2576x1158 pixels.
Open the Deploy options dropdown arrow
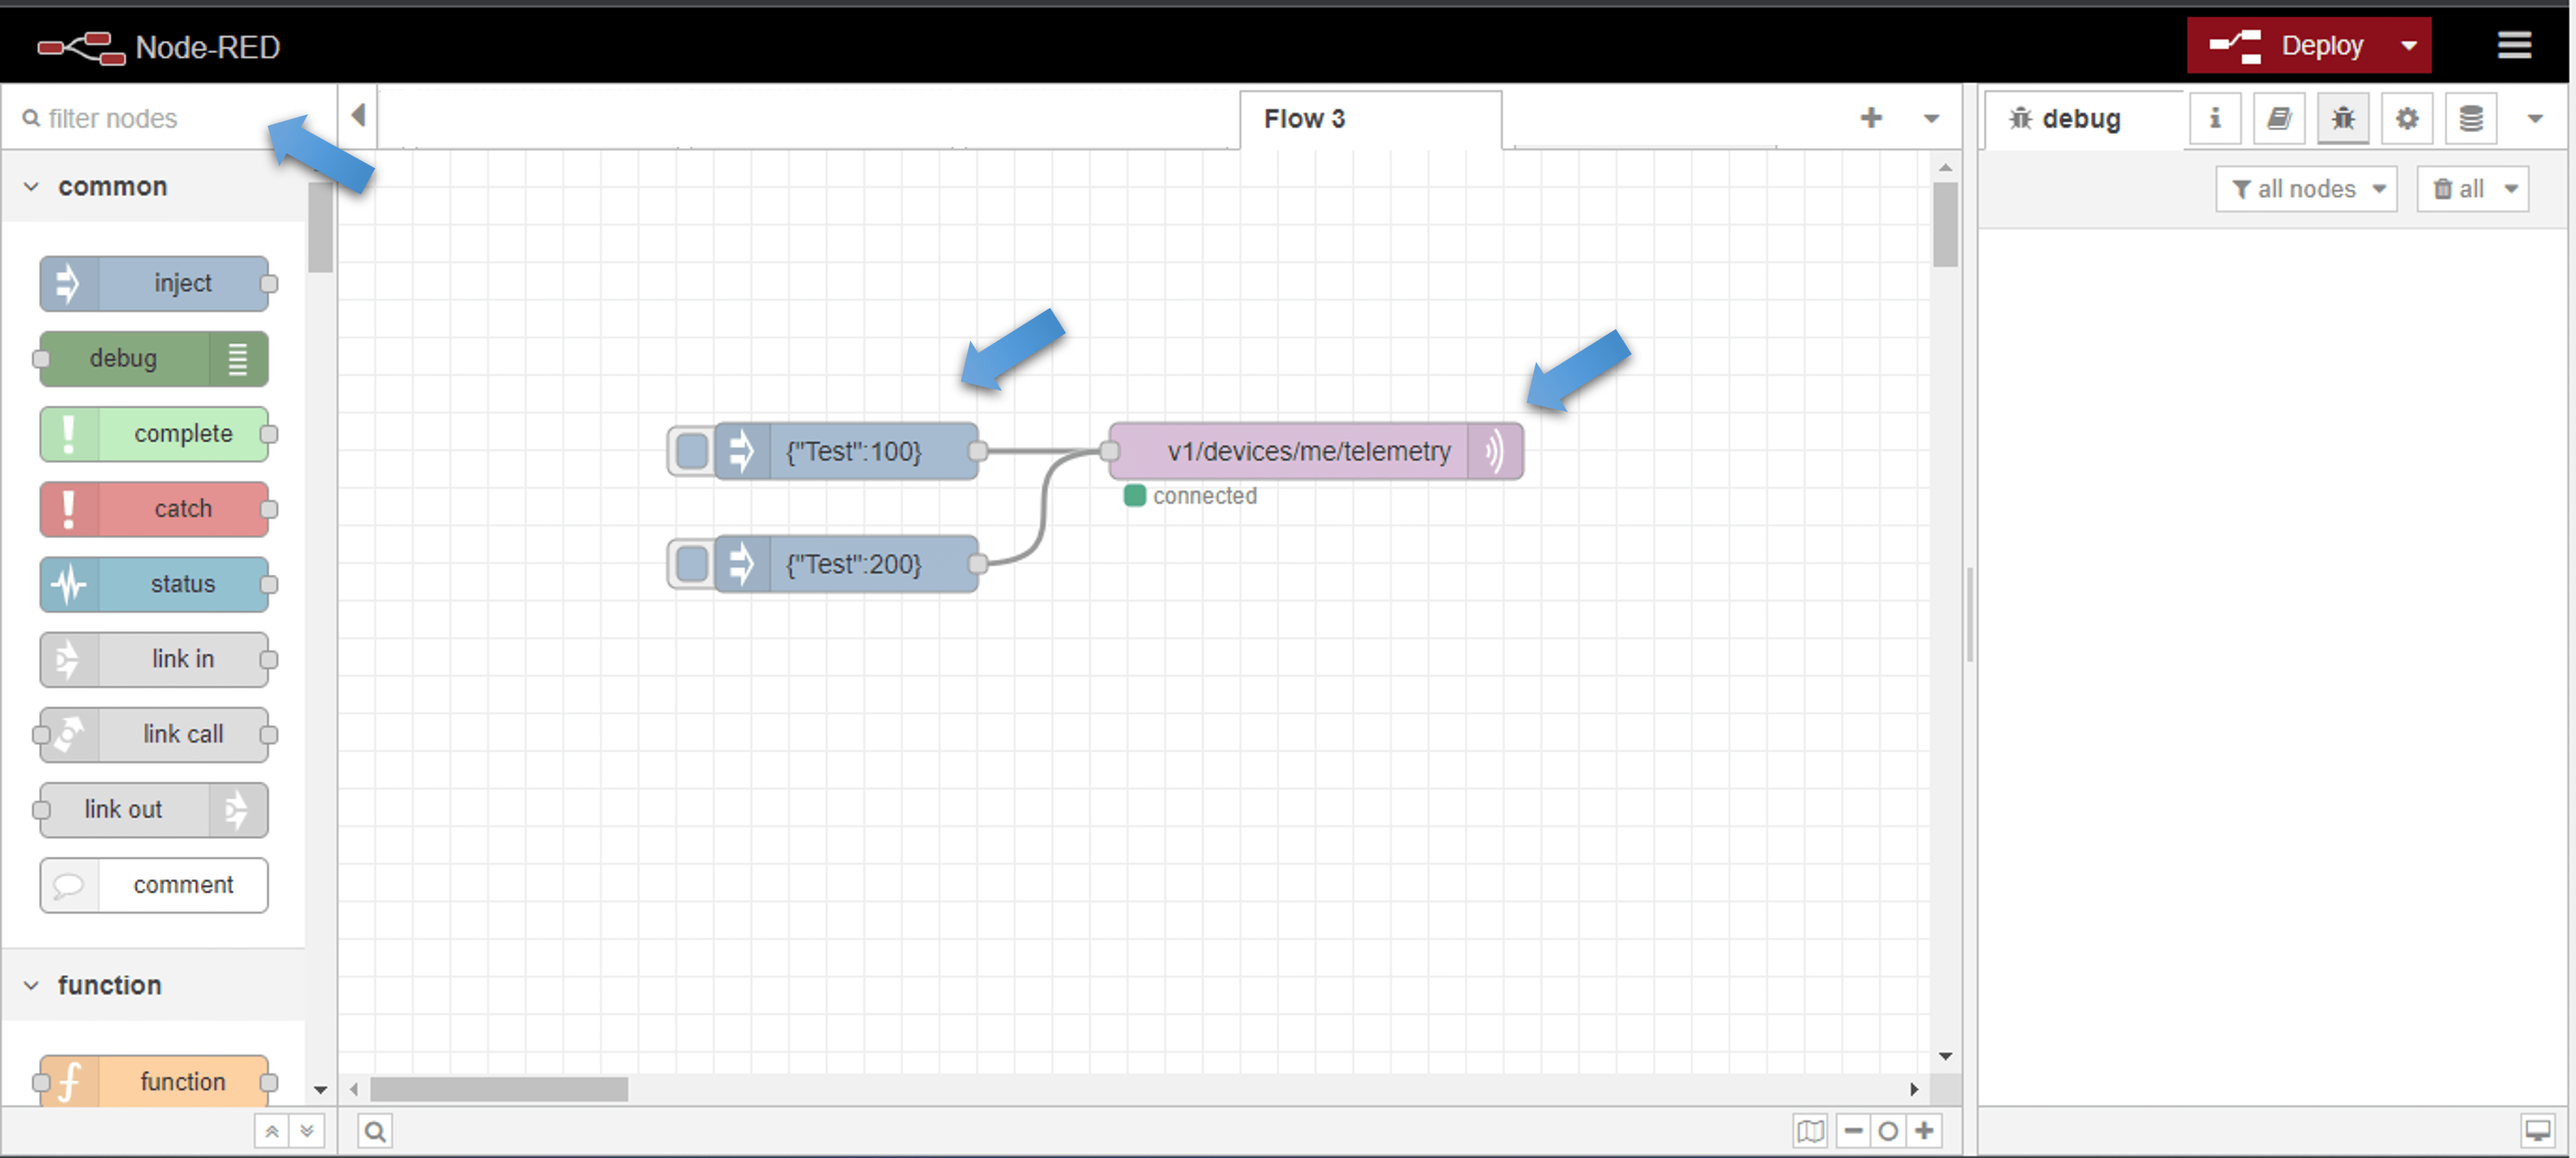[x=2408, y=46]
